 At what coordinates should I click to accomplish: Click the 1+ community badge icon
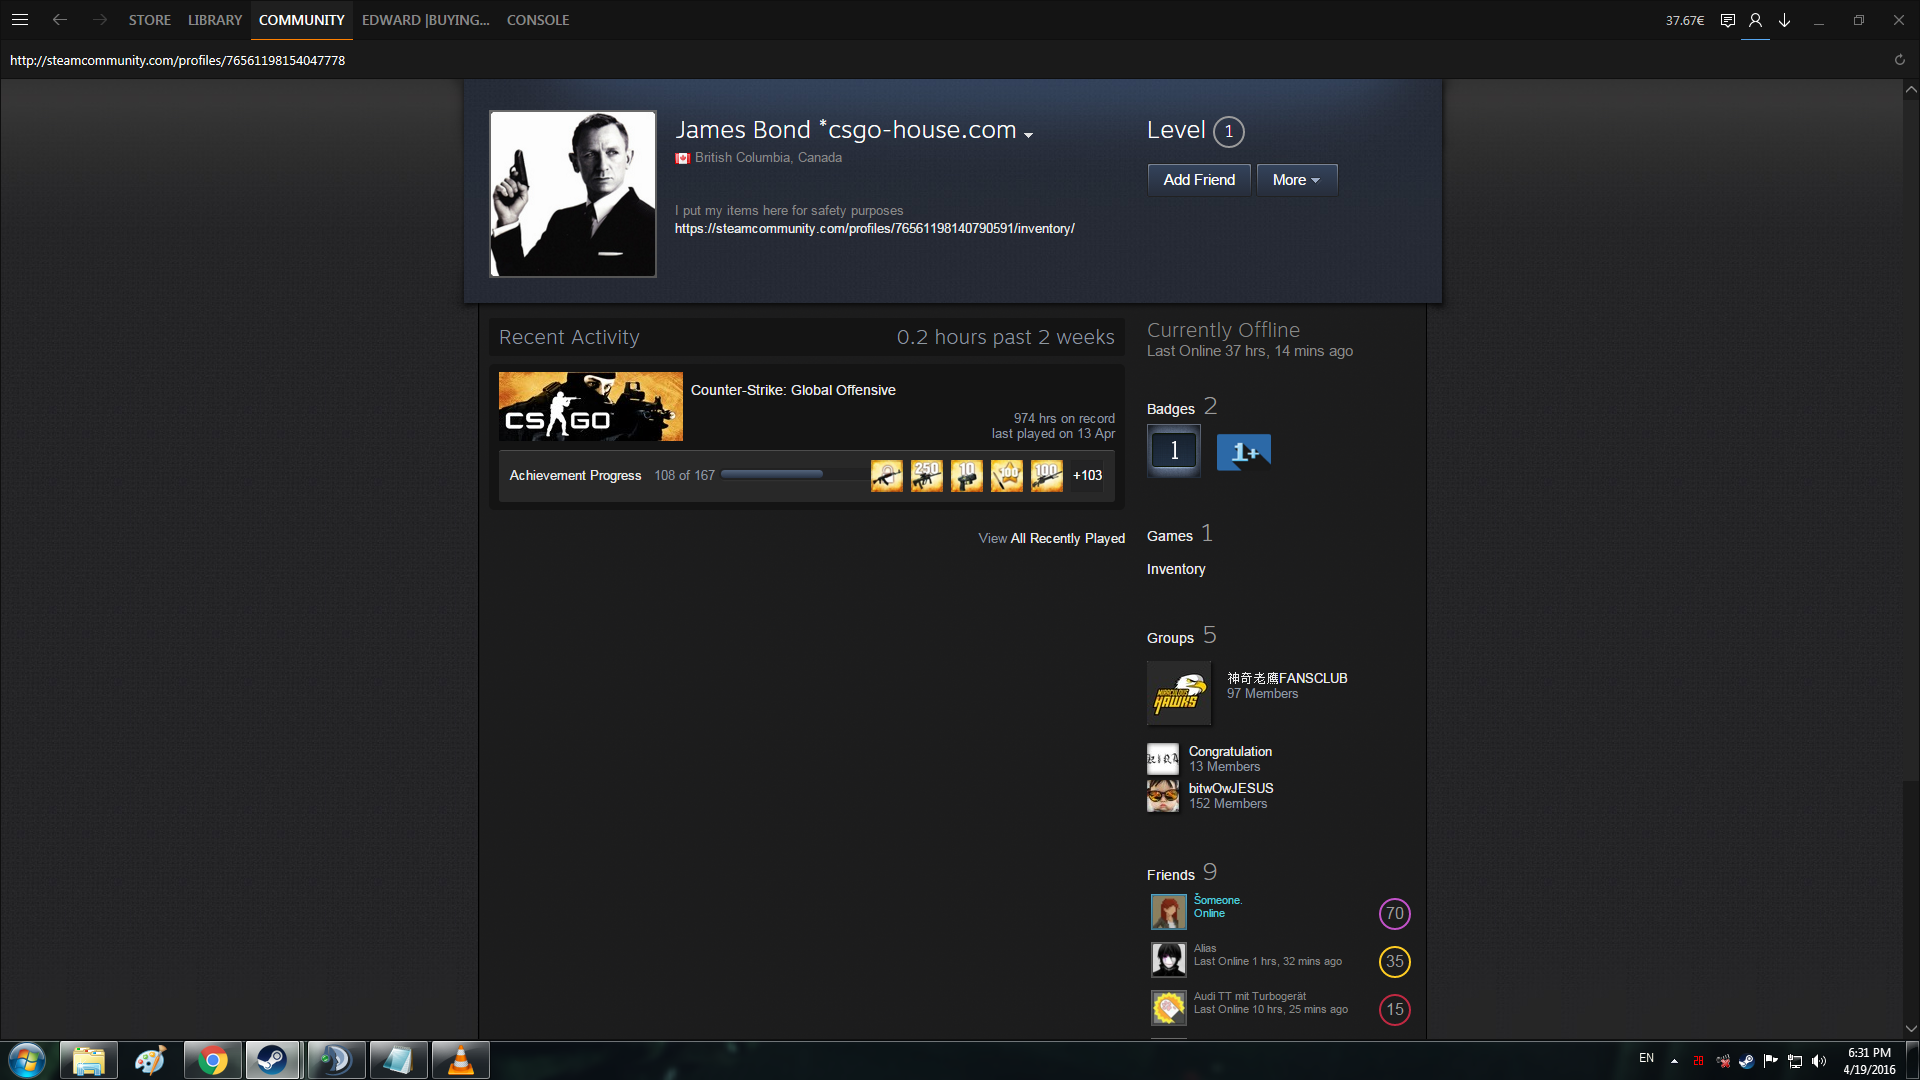tap(1243, 452)
